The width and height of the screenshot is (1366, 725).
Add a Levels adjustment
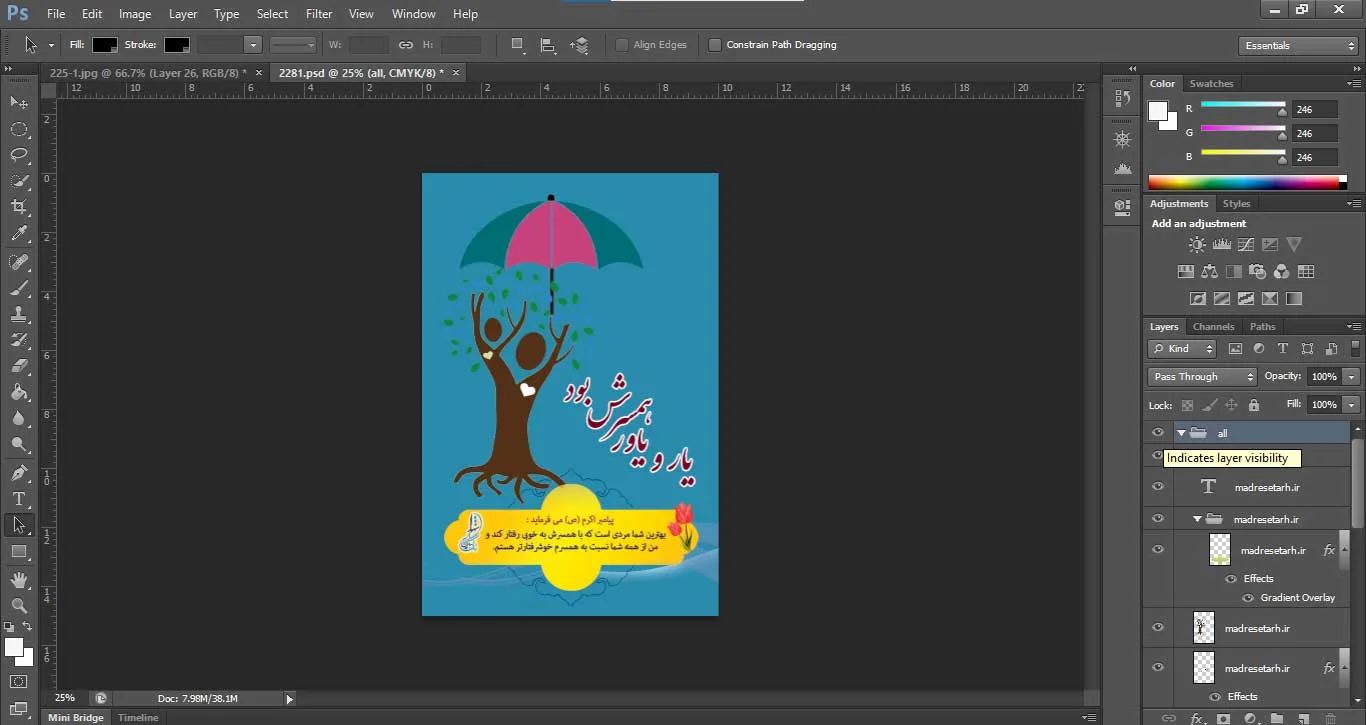[x=1221, y=244]
